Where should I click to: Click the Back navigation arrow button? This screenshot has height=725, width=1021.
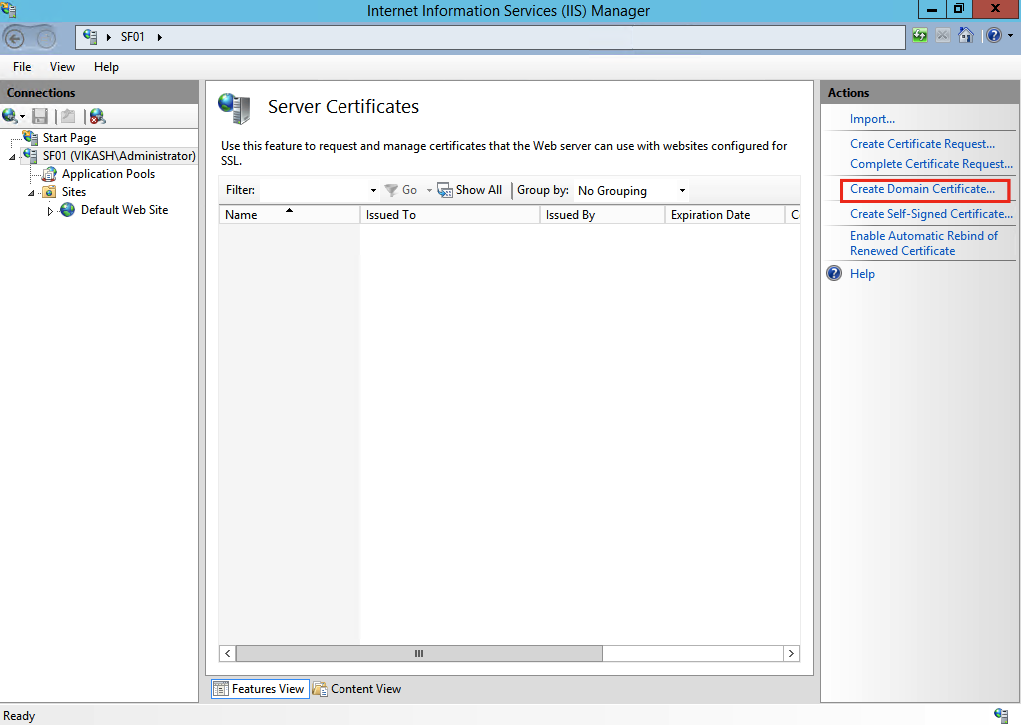pos(15,38)
